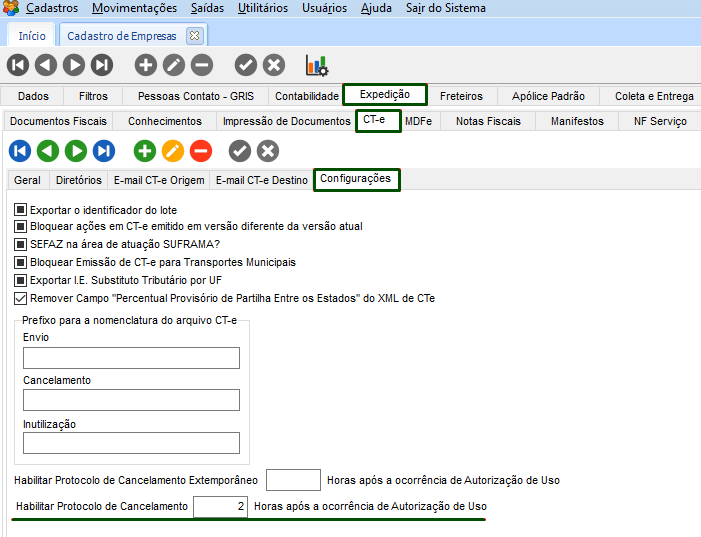Click the red delete (minus) icon

[201, 151]
